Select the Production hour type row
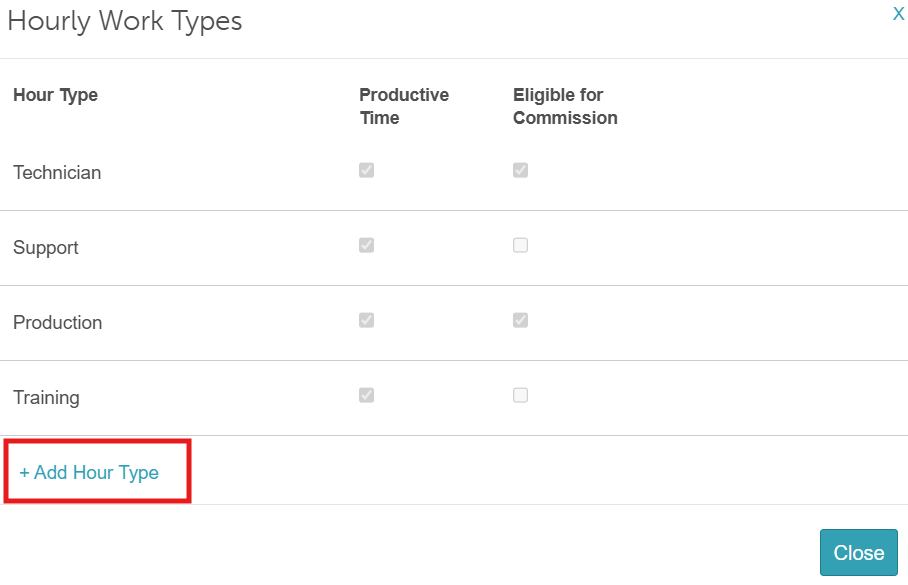Image resolution: width=908 pixels, height=585 pixels. coord(58,322)
